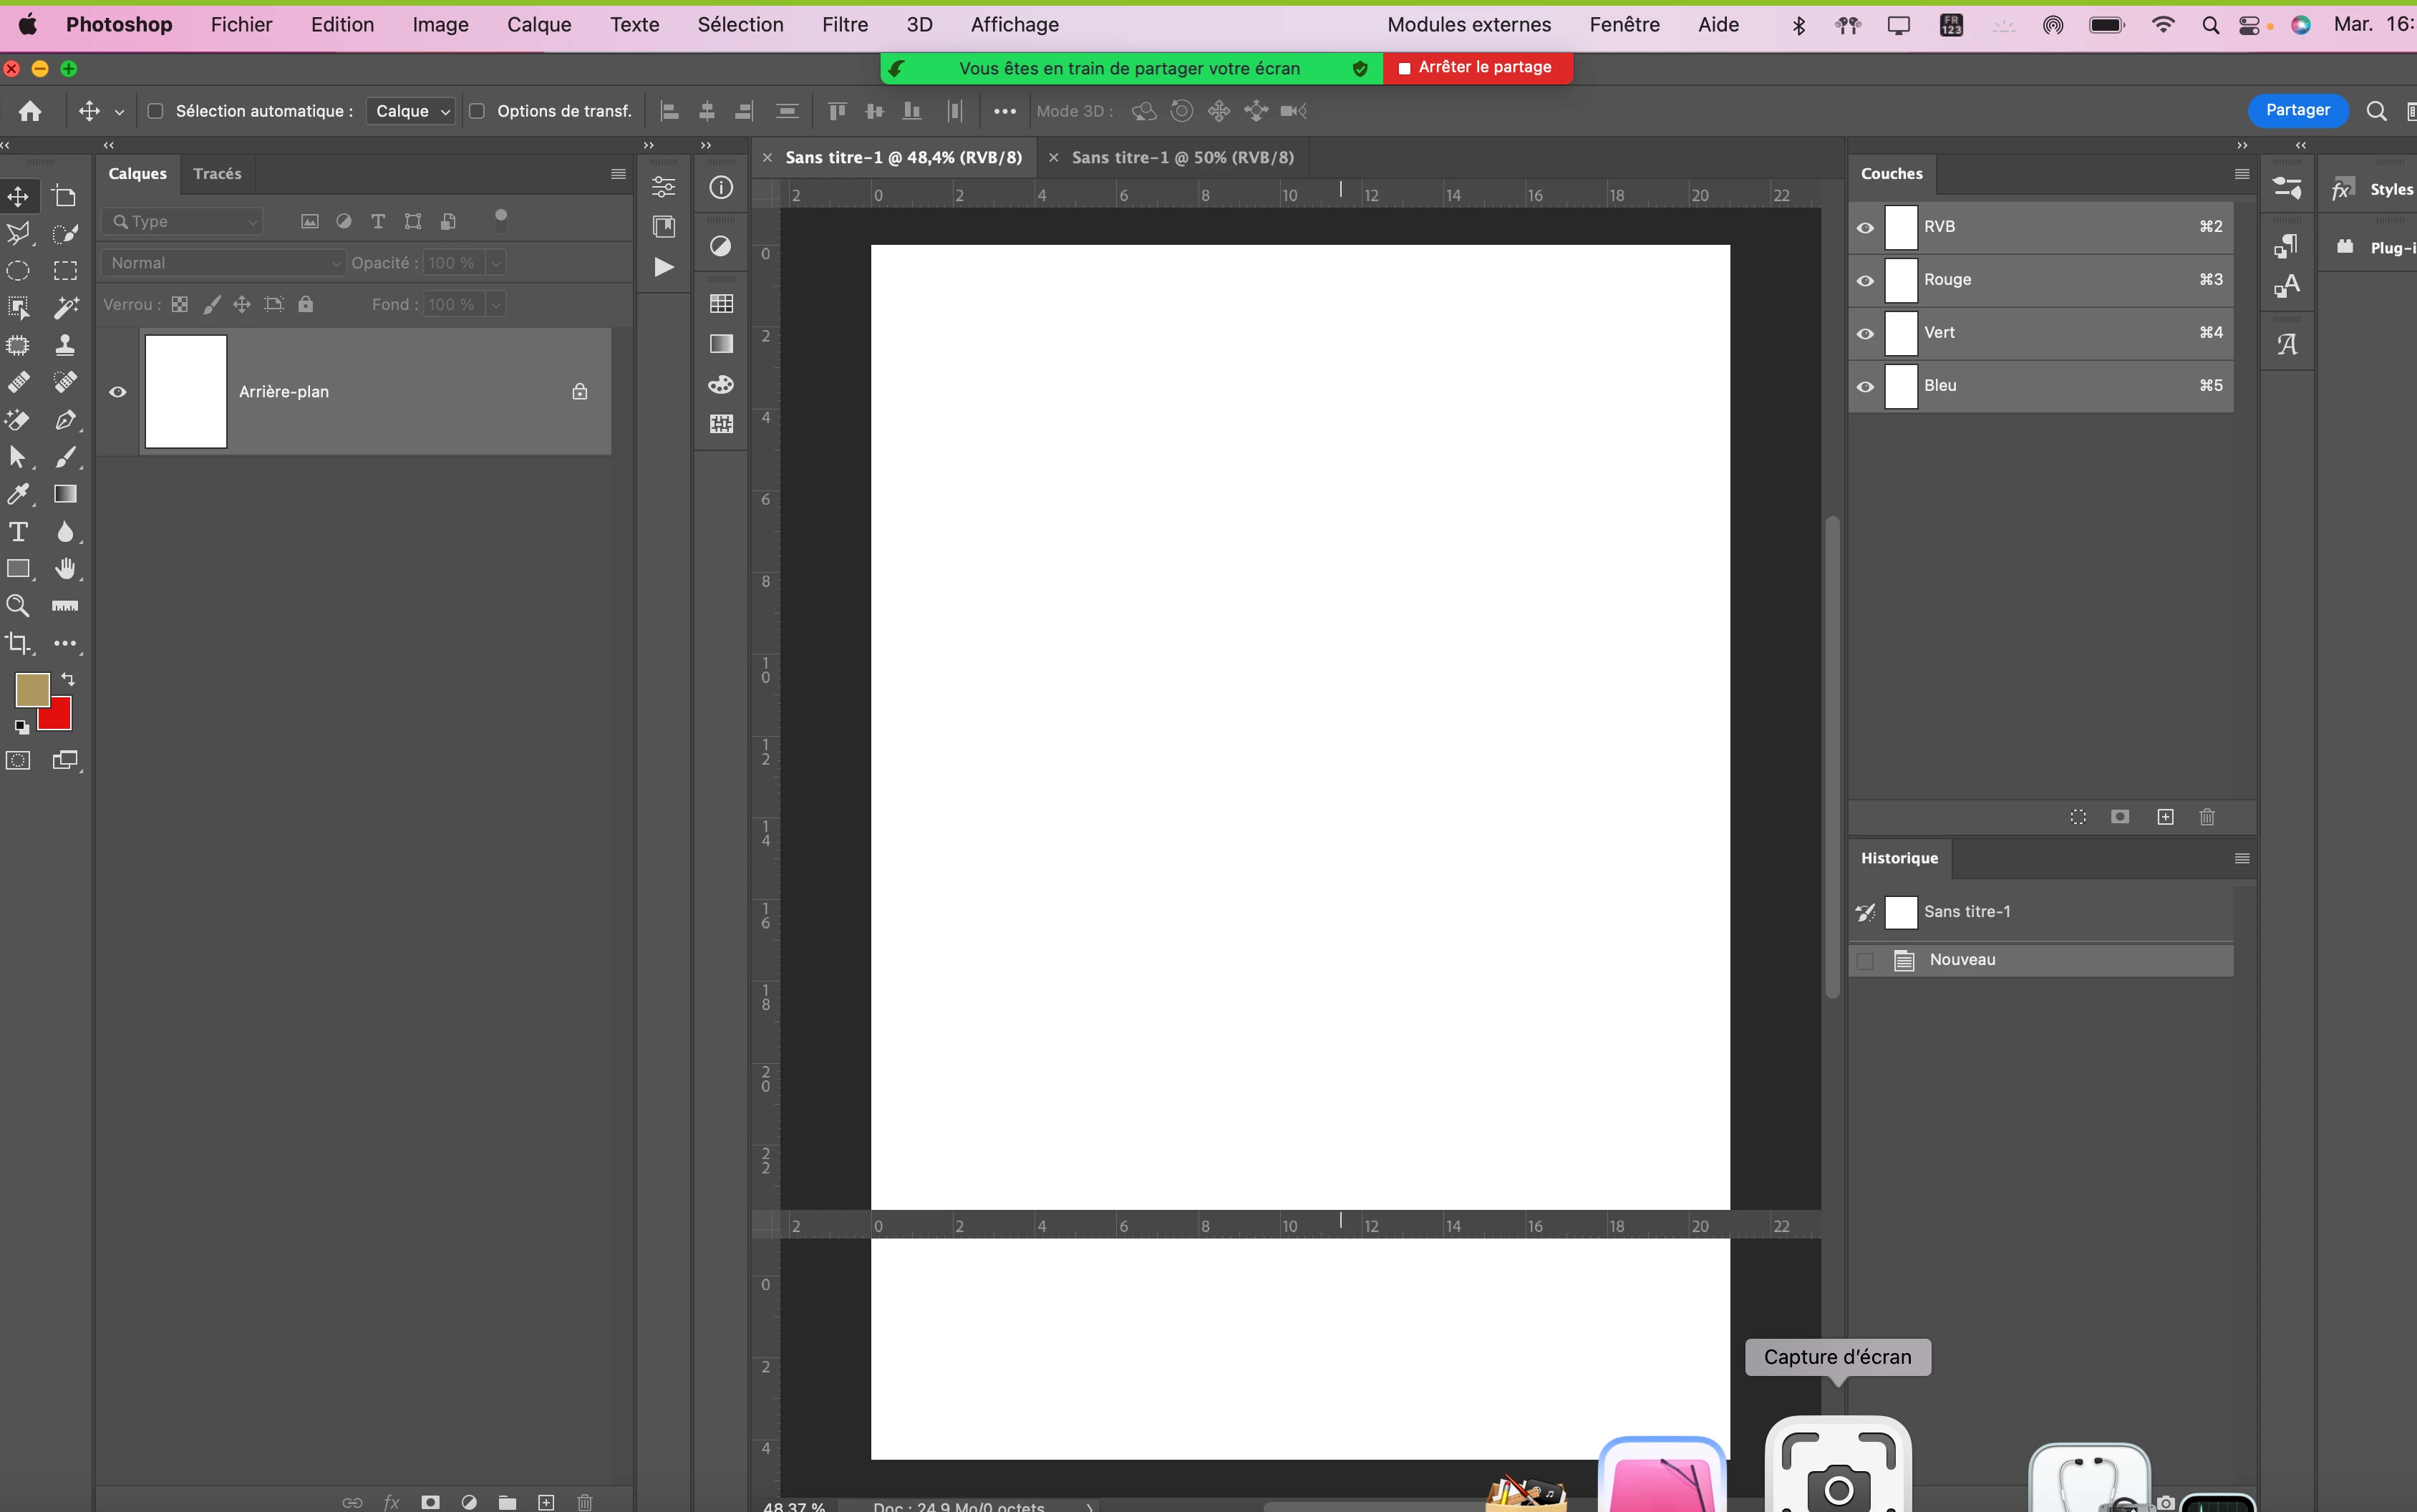This screenshot has height=1512, width=2417.
Task: Toggle visibility of Rouge channel
Action: click(x=1865, y=280)
